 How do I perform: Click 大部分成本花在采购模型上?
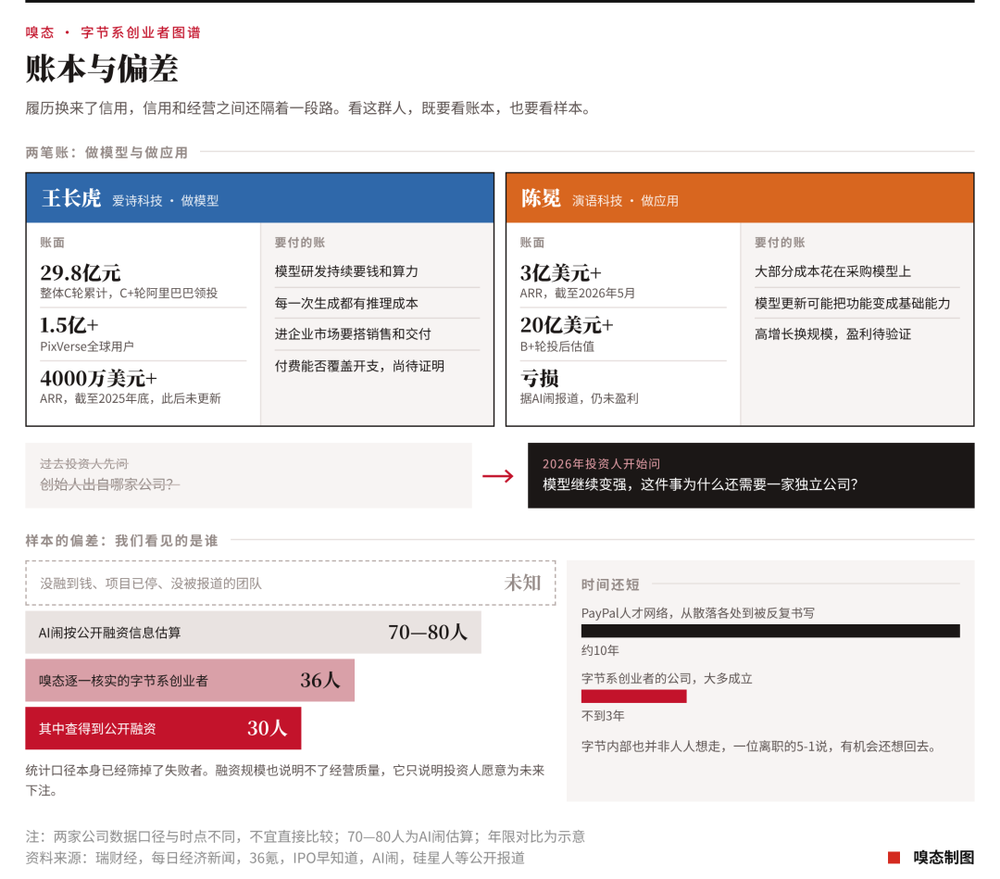(x=832, y=271)
